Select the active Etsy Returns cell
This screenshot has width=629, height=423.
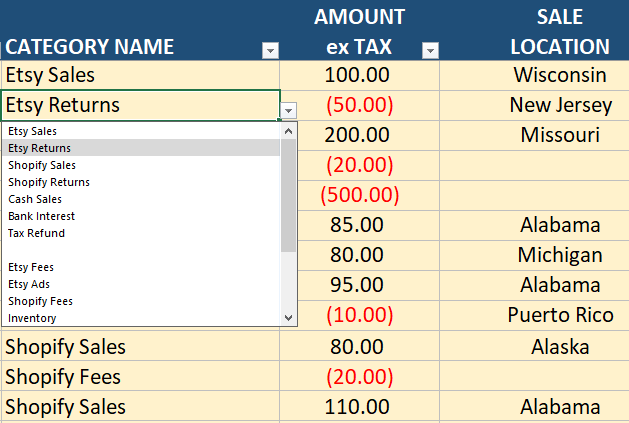coord(140,105)
